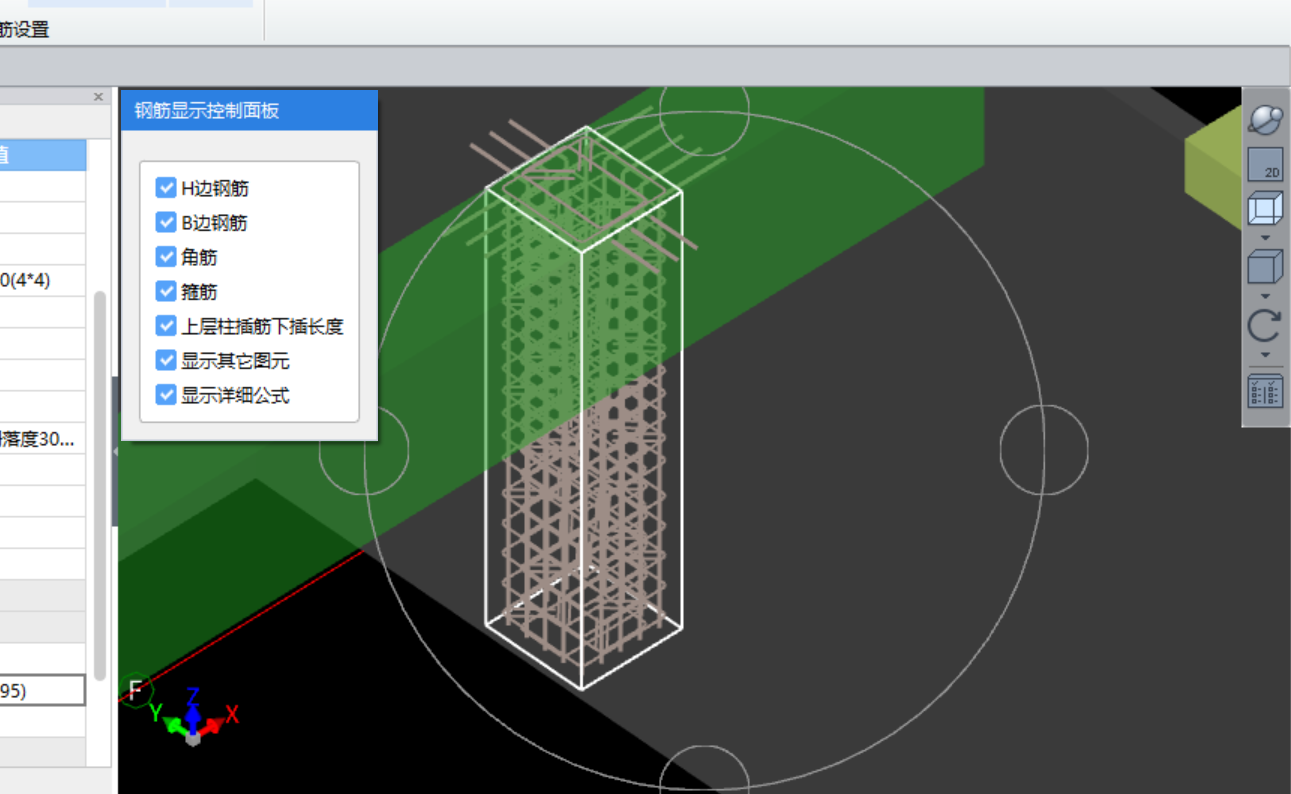Uncheck the B边钢筋 checkbox
The image size is (1291, 794).
click(x=166, y=222)
